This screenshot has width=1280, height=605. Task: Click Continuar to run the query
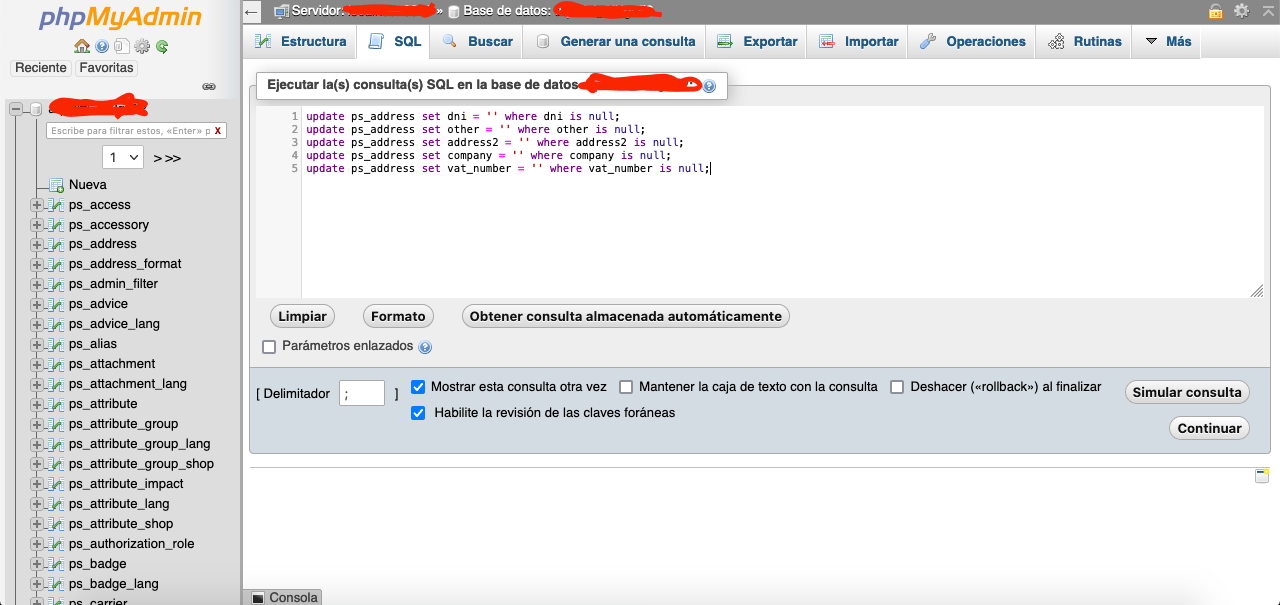[x=1209, y=428]
